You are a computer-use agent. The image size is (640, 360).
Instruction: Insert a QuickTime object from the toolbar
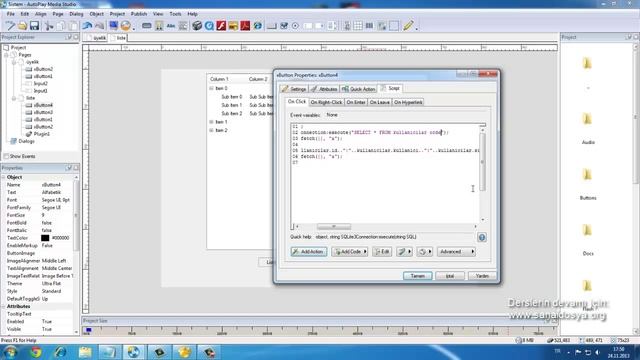[209, 26]
